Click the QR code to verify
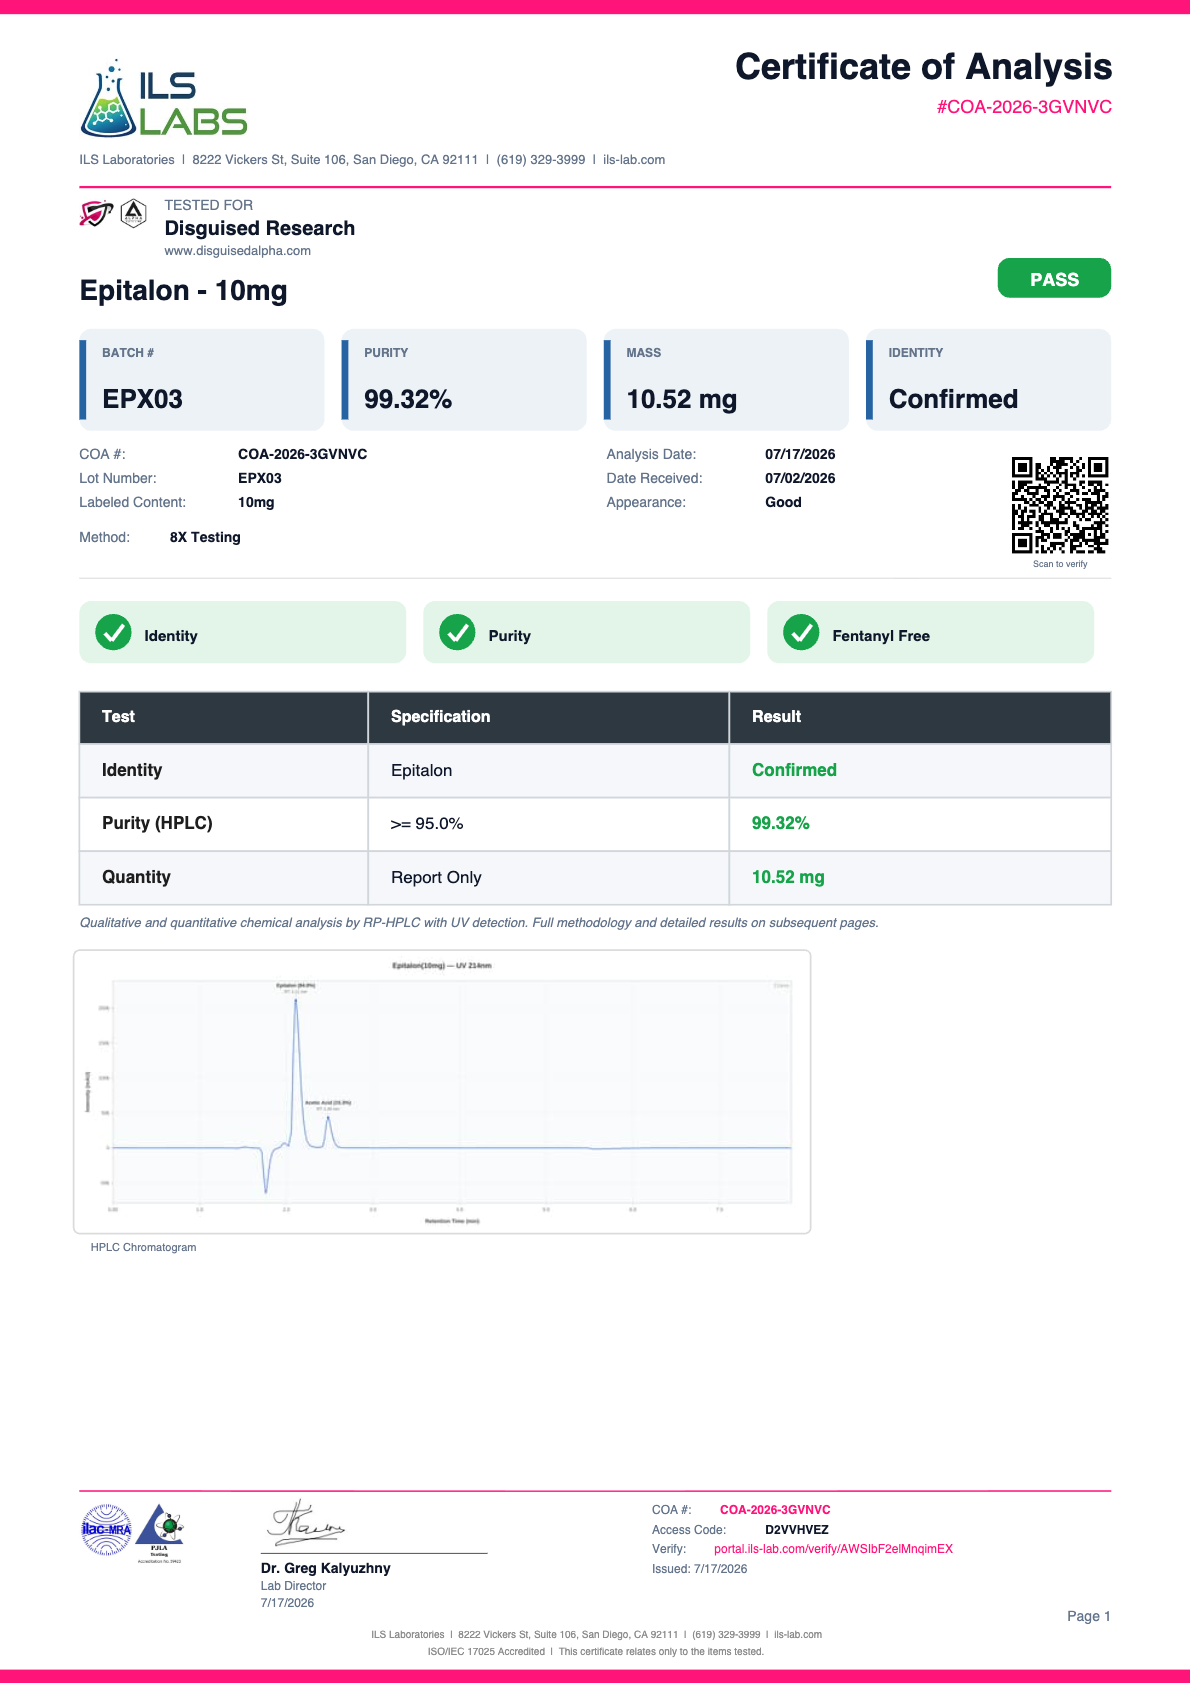 (1060, 505)
